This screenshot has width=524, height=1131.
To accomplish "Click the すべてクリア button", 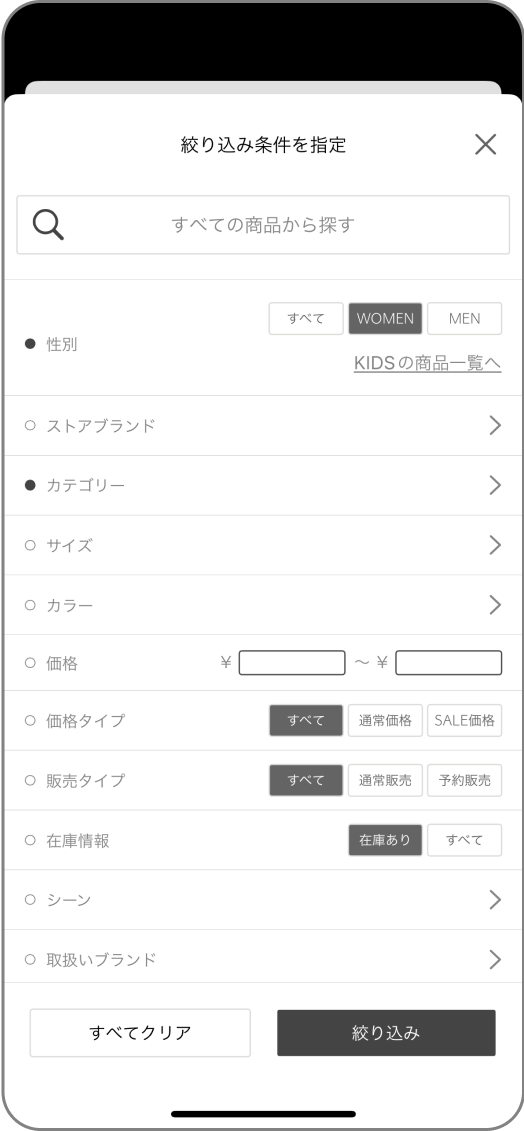I will 140,1033.
